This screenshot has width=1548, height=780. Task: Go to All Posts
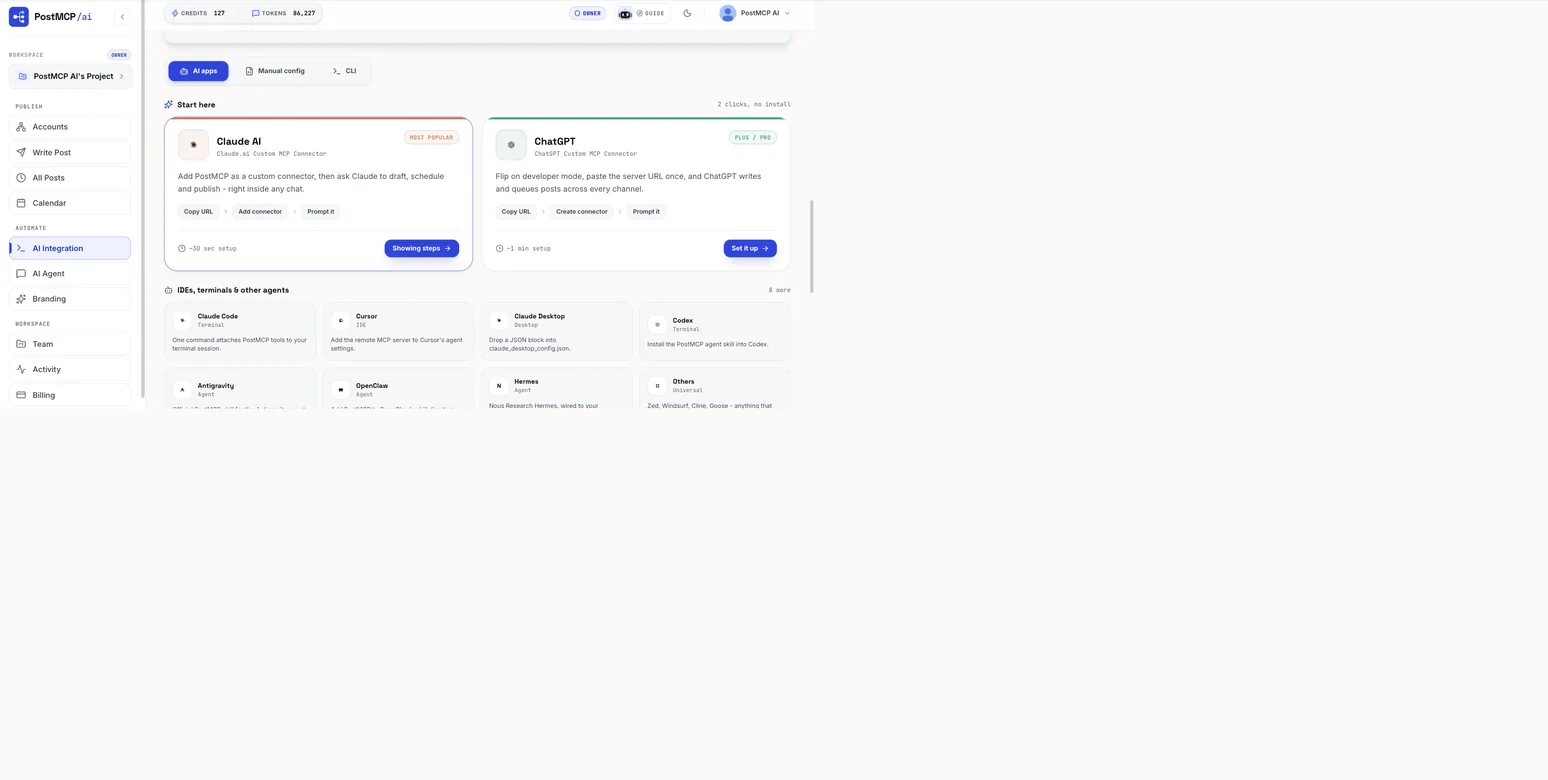tap(70, 178)
